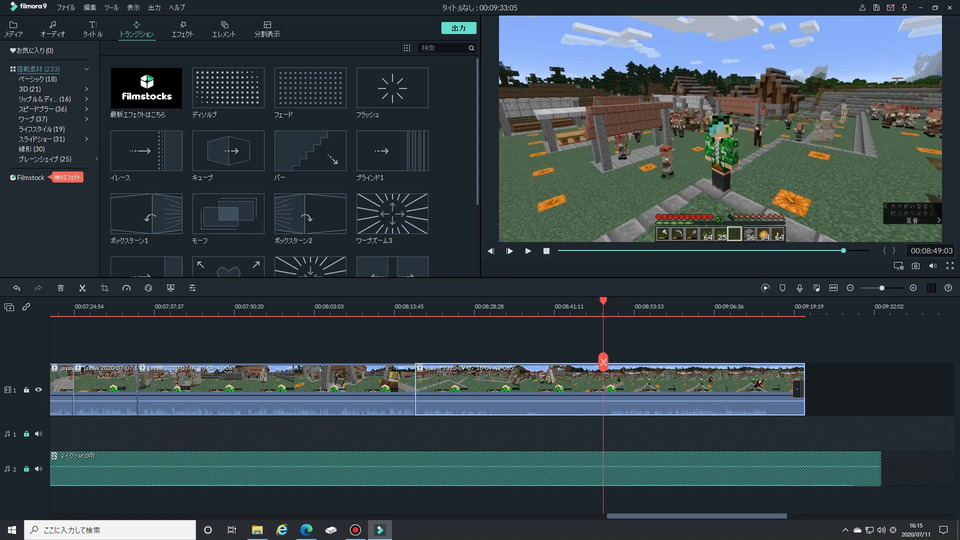Screen dimensions: 960x540
Task: Click the green screen icon in the timeline toolbar
Action: [170, 288]
